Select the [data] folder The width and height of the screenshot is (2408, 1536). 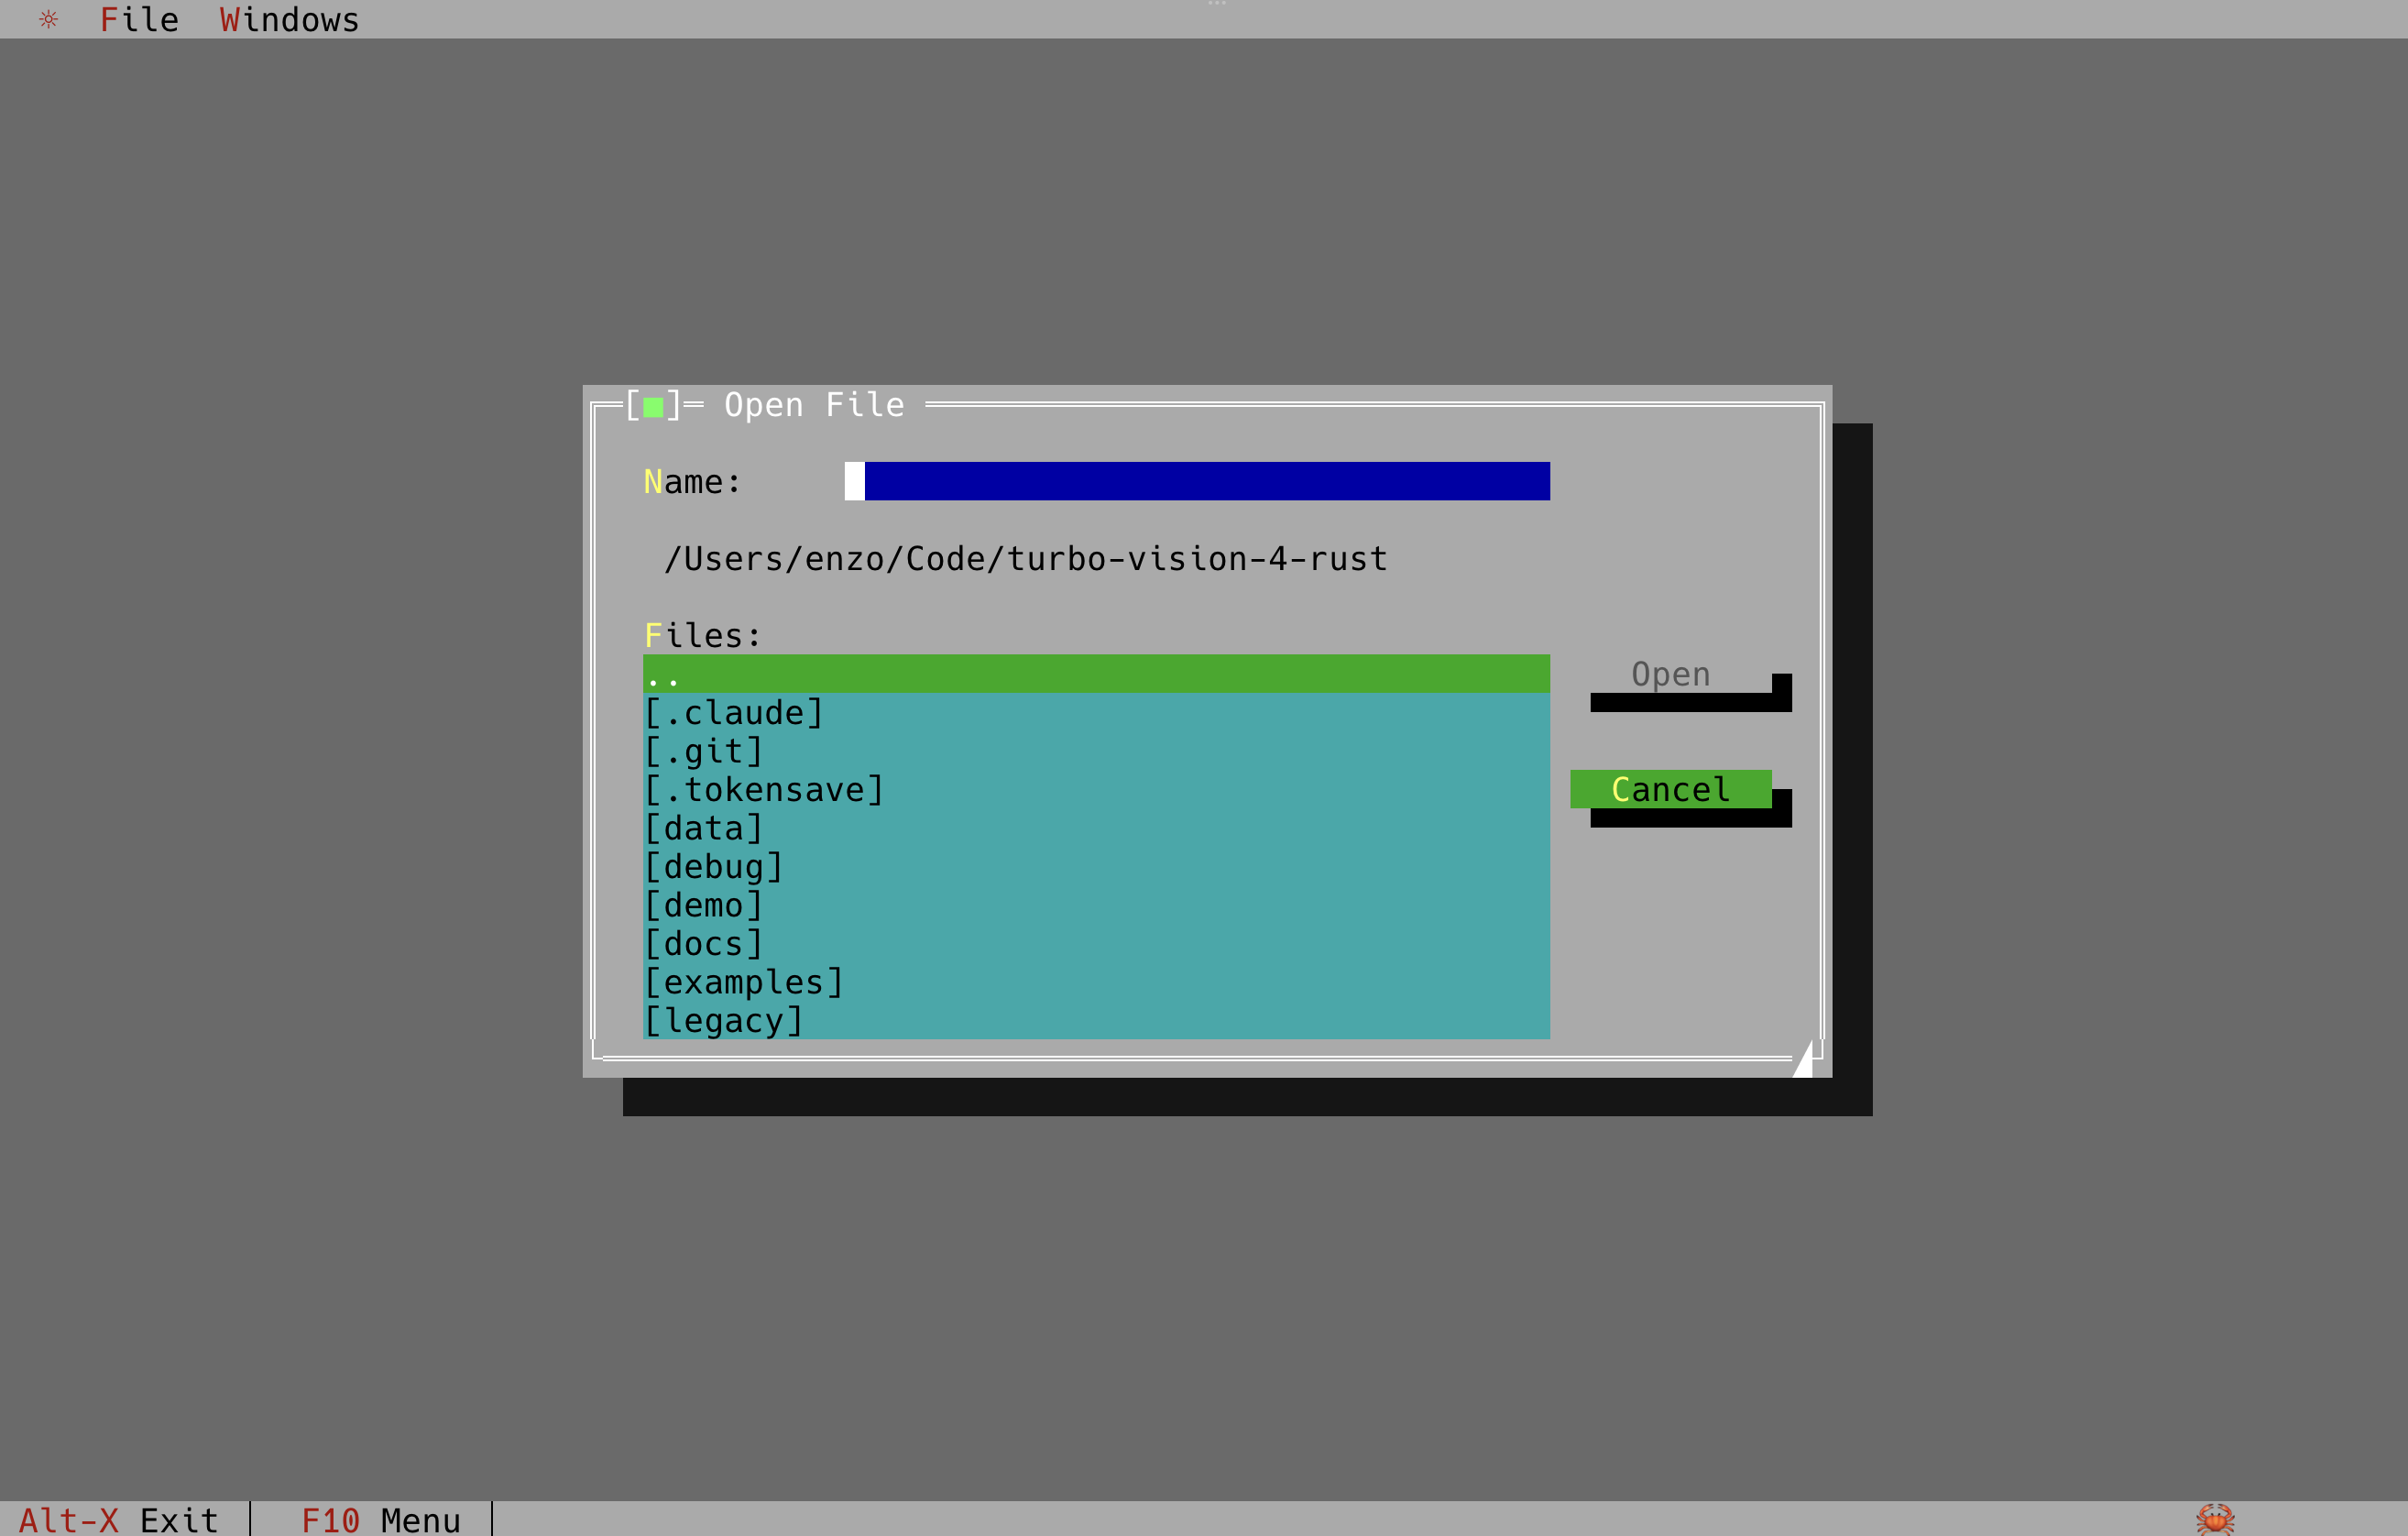coord(1096,828)
